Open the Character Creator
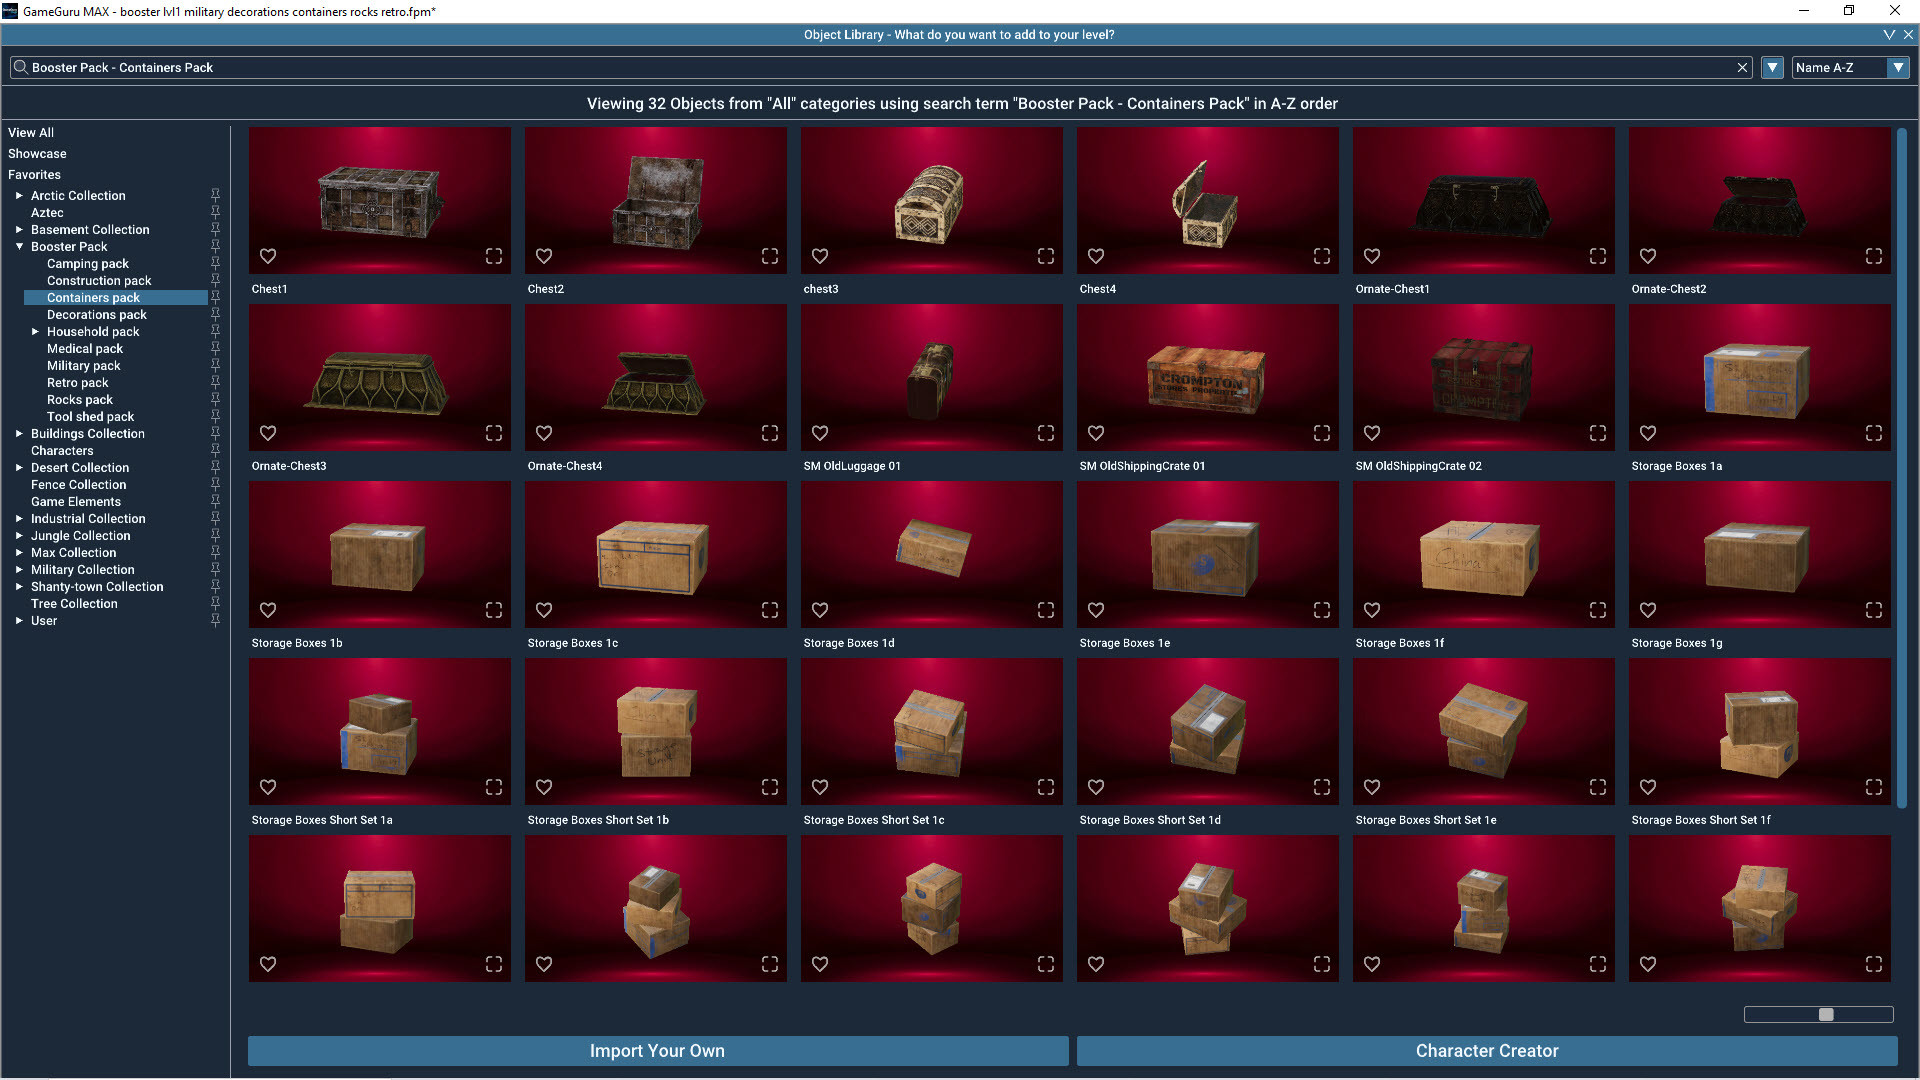This screenshot has height=1080, width=1920. pyautogui.click(x=1486, y=1051)
